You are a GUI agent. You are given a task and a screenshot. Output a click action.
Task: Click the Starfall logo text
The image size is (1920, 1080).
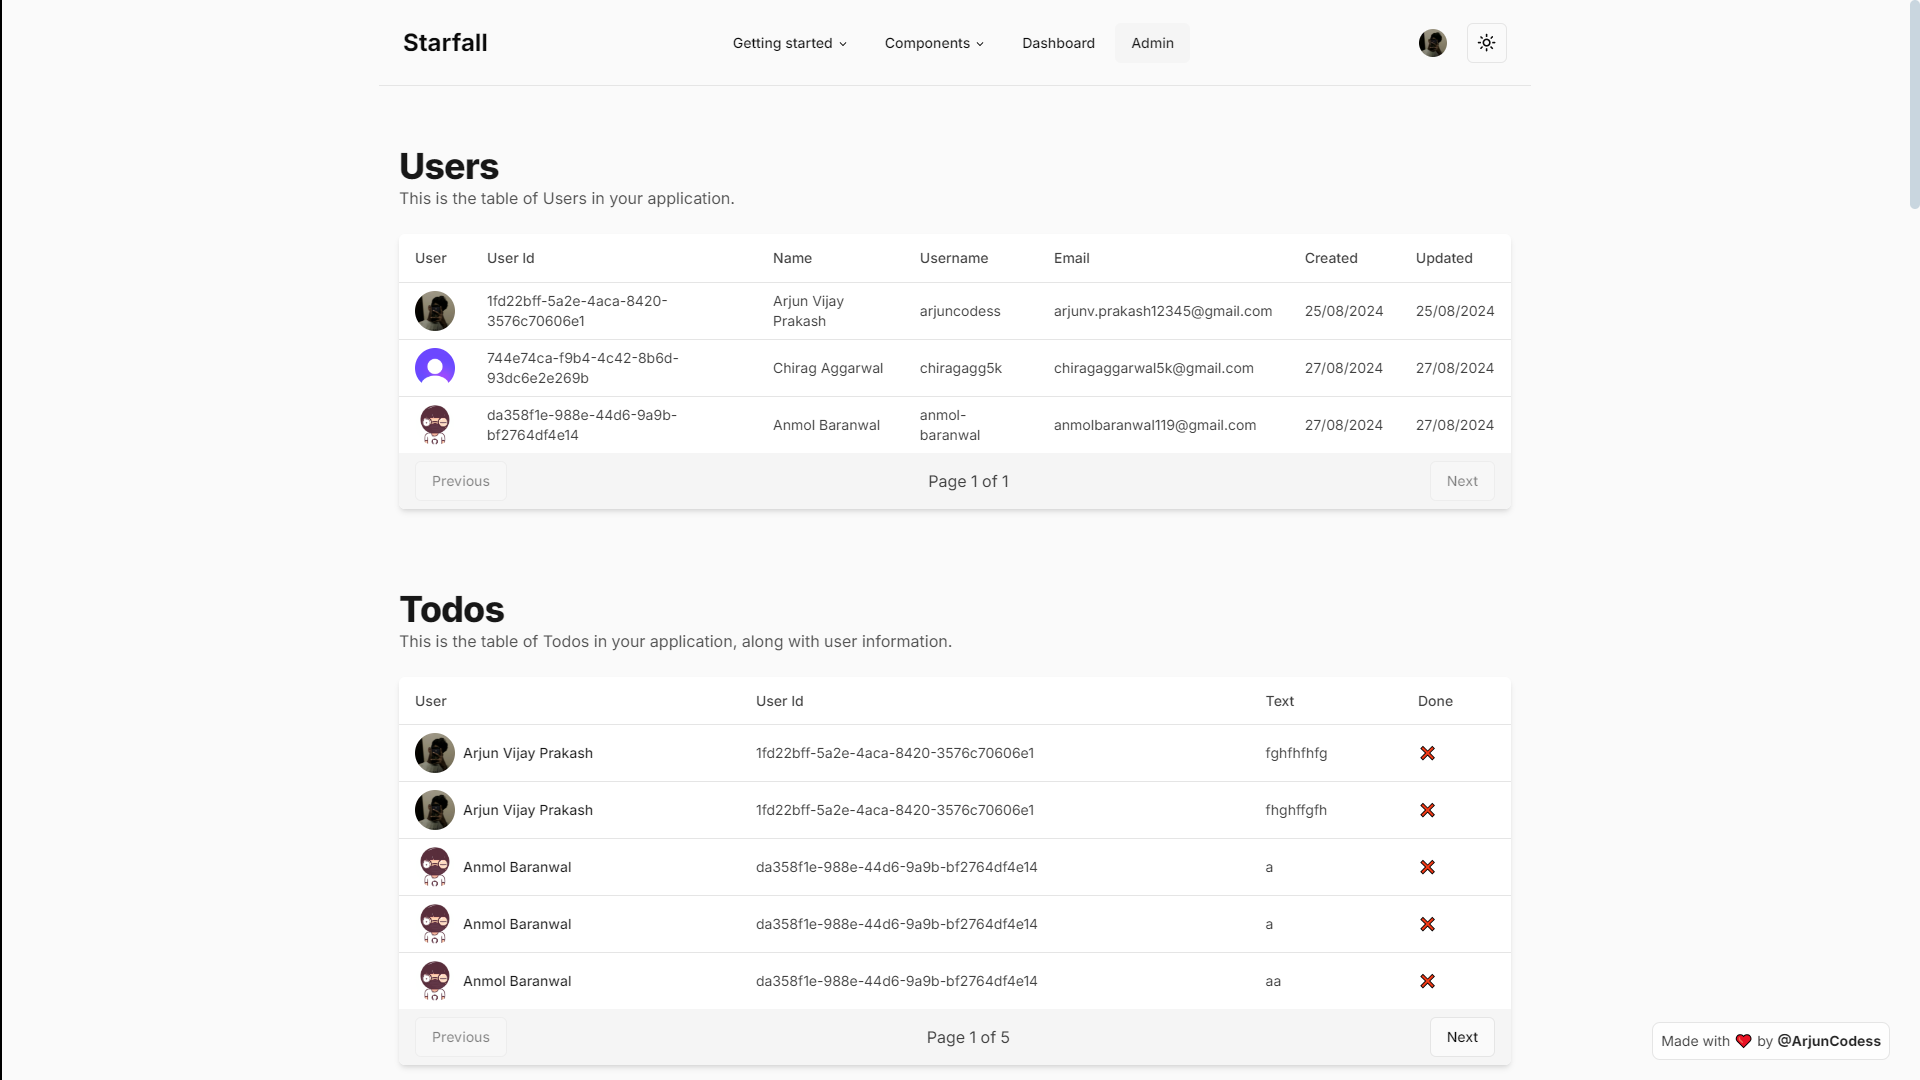click(445, 43)
